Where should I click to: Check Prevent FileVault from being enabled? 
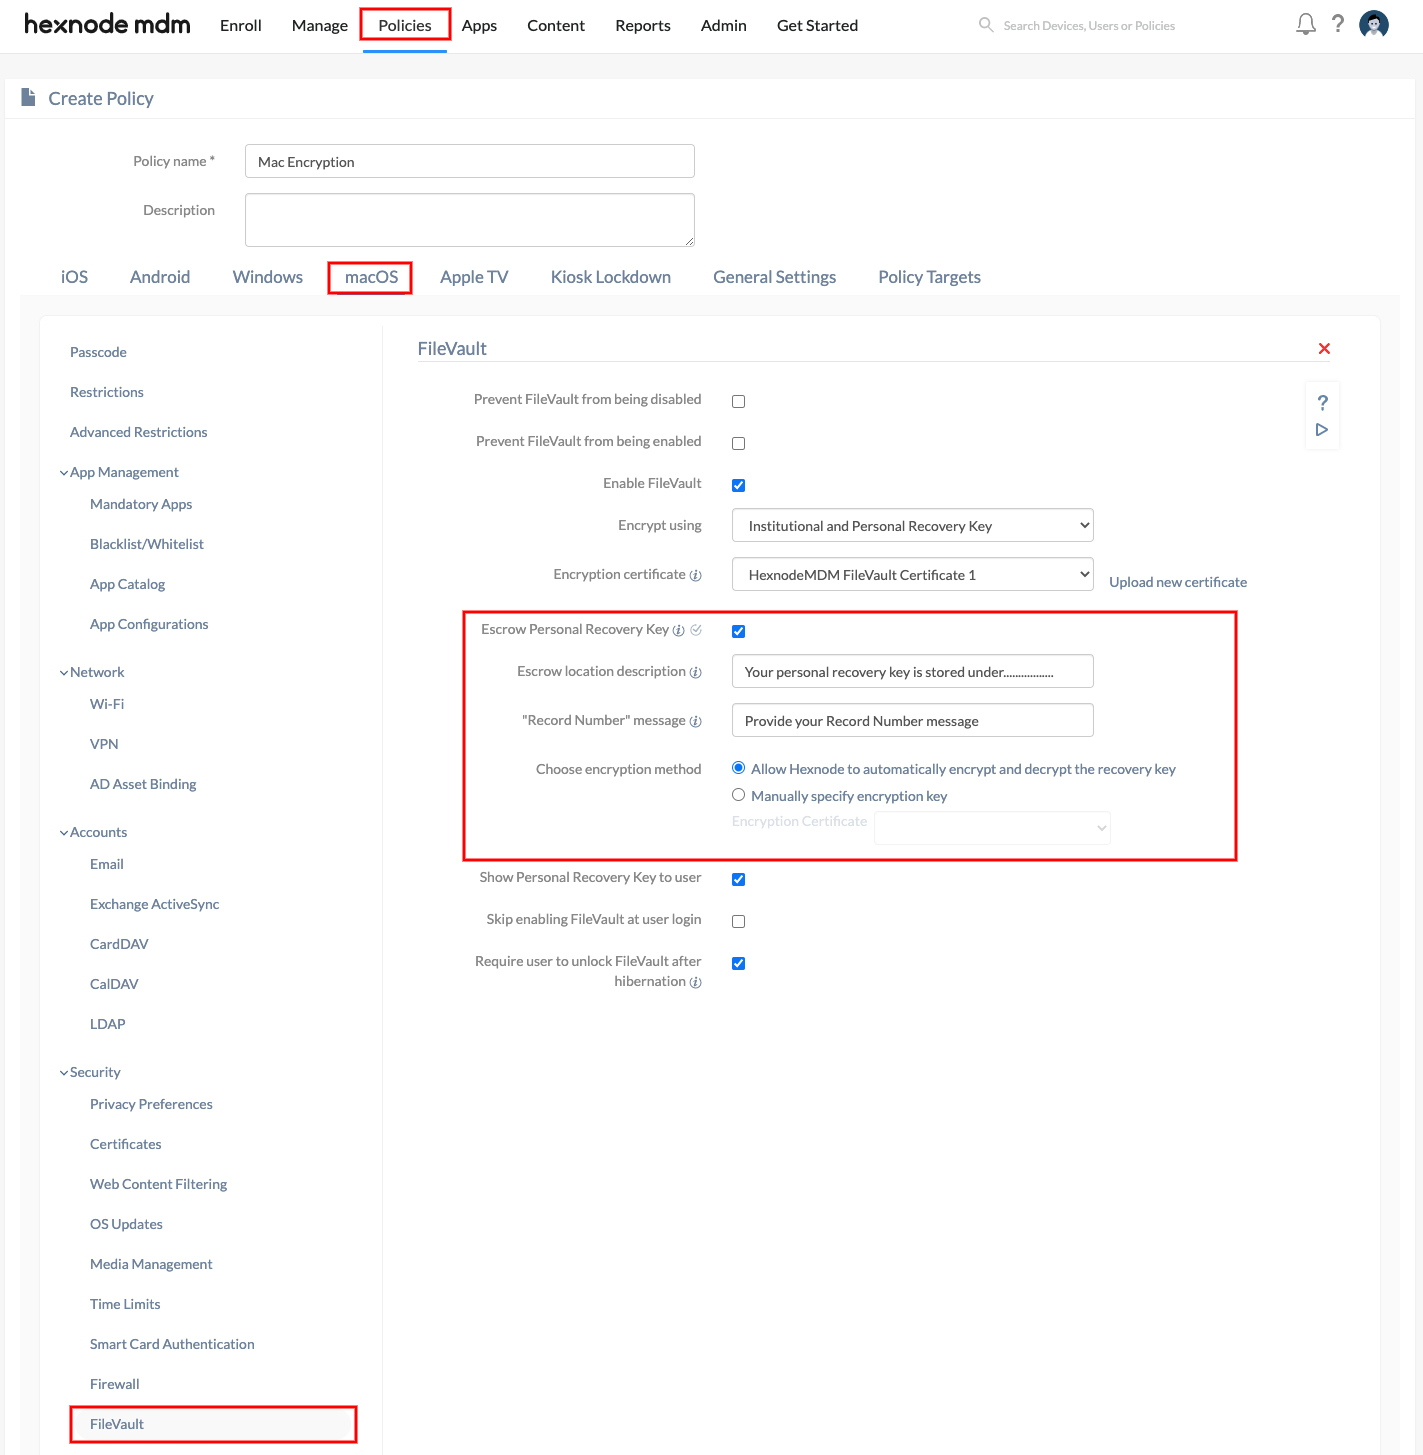click(x=739, y=443)
